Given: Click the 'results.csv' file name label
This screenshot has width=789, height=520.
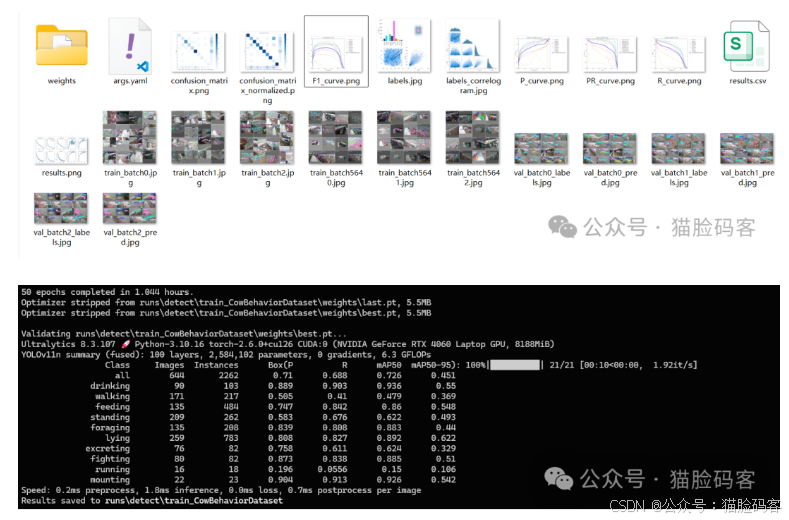Looking at the screenshot, I should point(748,81).
